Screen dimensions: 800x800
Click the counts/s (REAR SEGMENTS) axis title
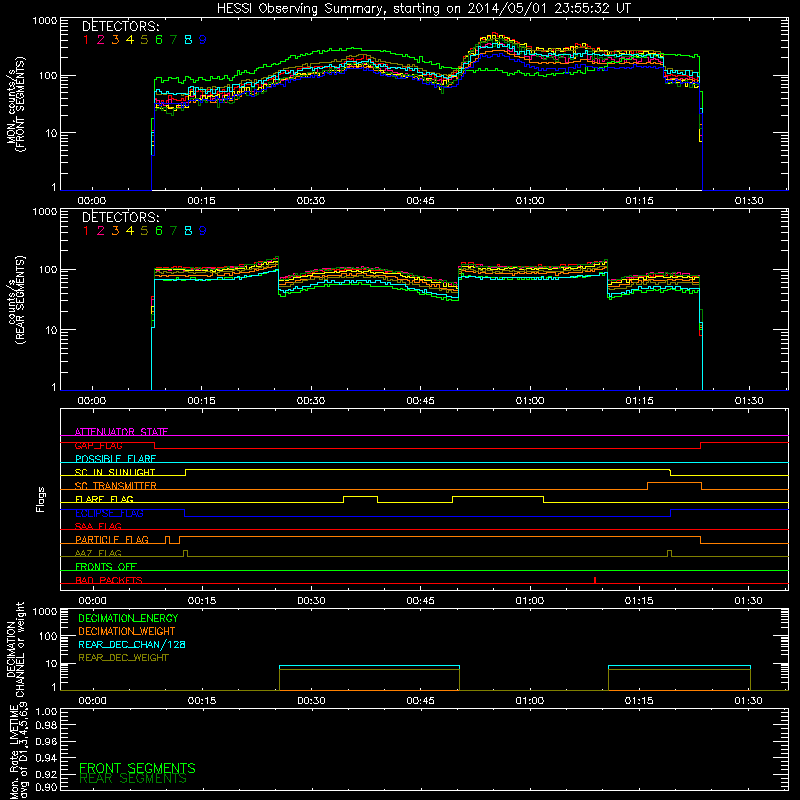(15, 300)
